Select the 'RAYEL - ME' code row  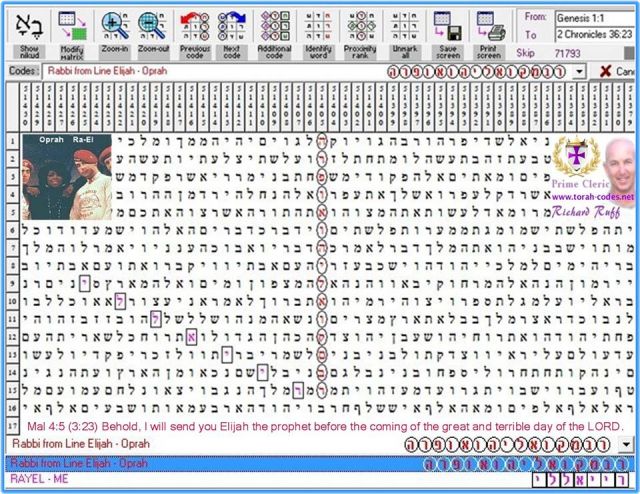point(320,479)
